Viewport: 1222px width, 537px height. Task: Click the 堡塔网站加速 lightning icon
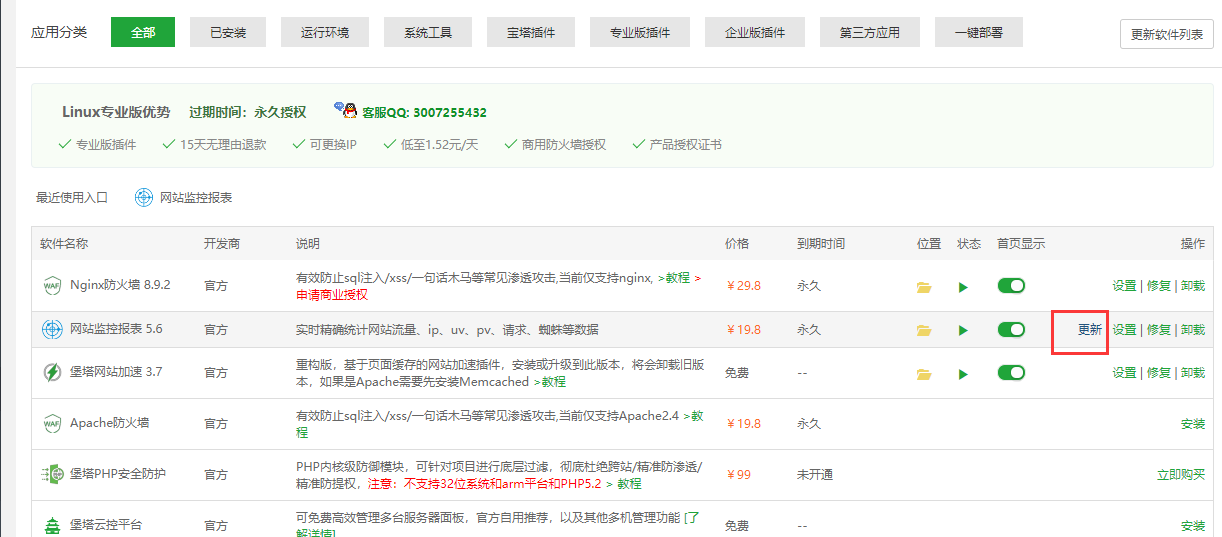(x=52, y=372)
